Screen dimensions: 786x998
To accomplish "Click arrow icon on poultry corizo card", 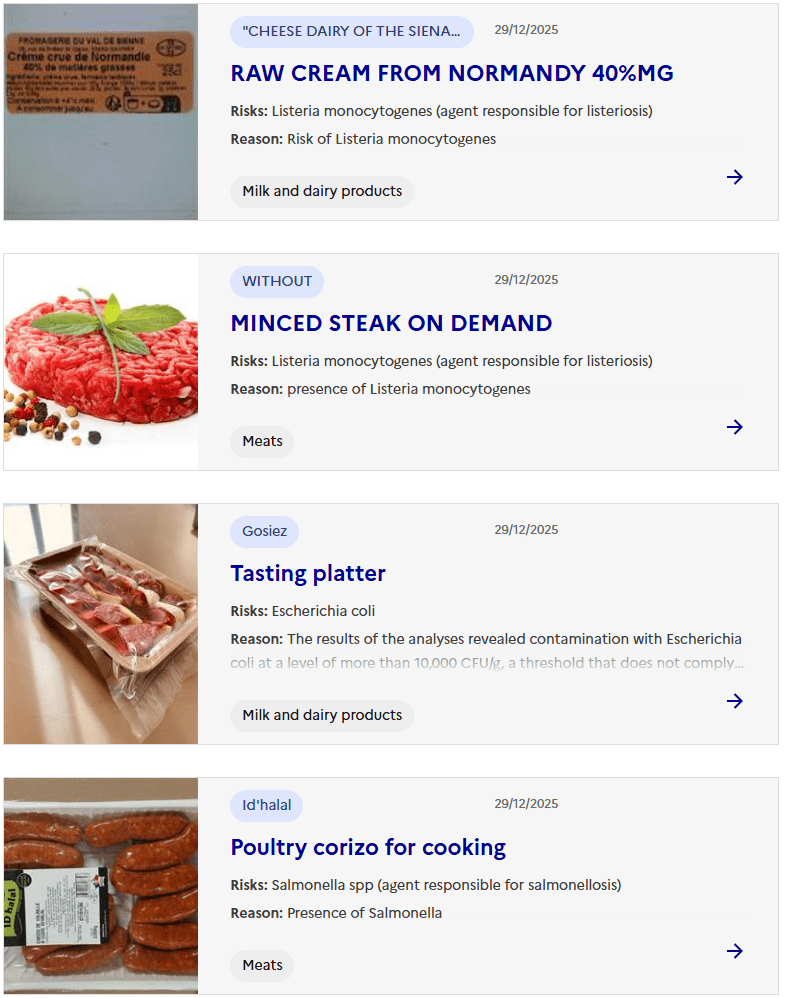I will pos(735,951).
